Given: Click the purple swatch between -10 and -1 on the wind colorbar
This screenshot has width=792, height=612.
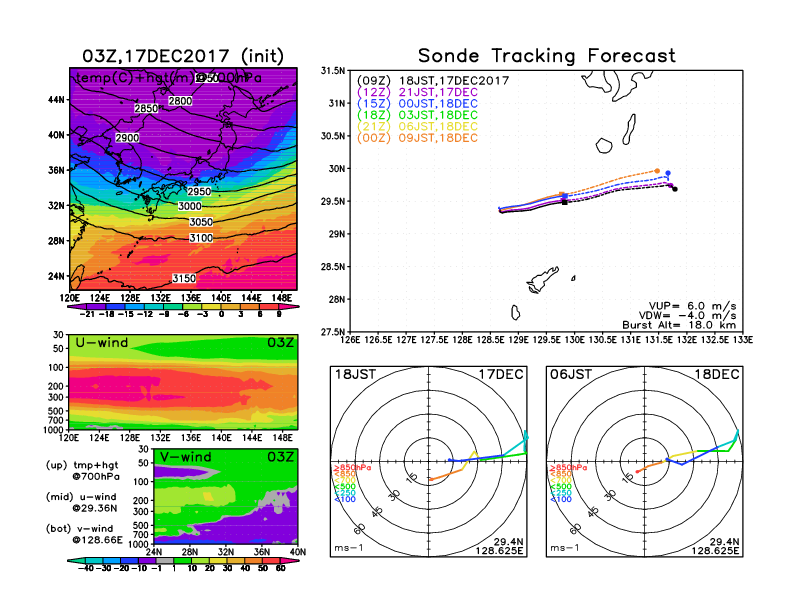Looking at the screenshot, I should [x=147, y=560].
